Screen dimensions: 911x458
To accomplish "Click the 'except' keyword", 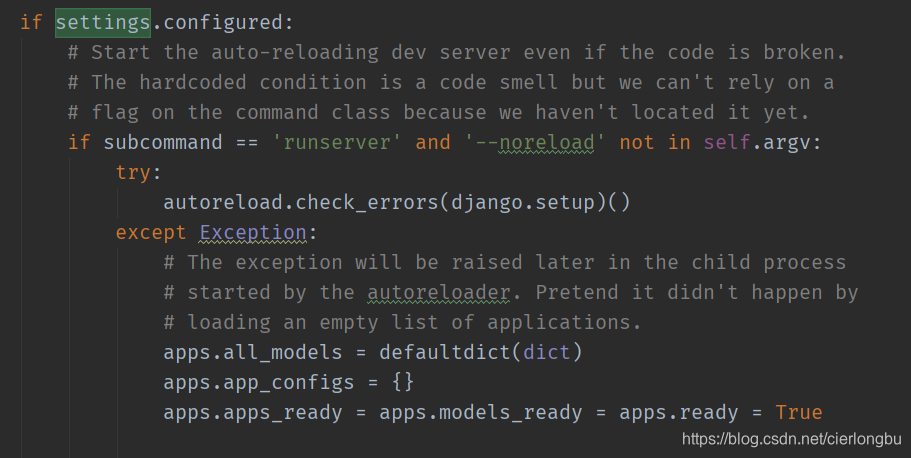I will point(151,233).
